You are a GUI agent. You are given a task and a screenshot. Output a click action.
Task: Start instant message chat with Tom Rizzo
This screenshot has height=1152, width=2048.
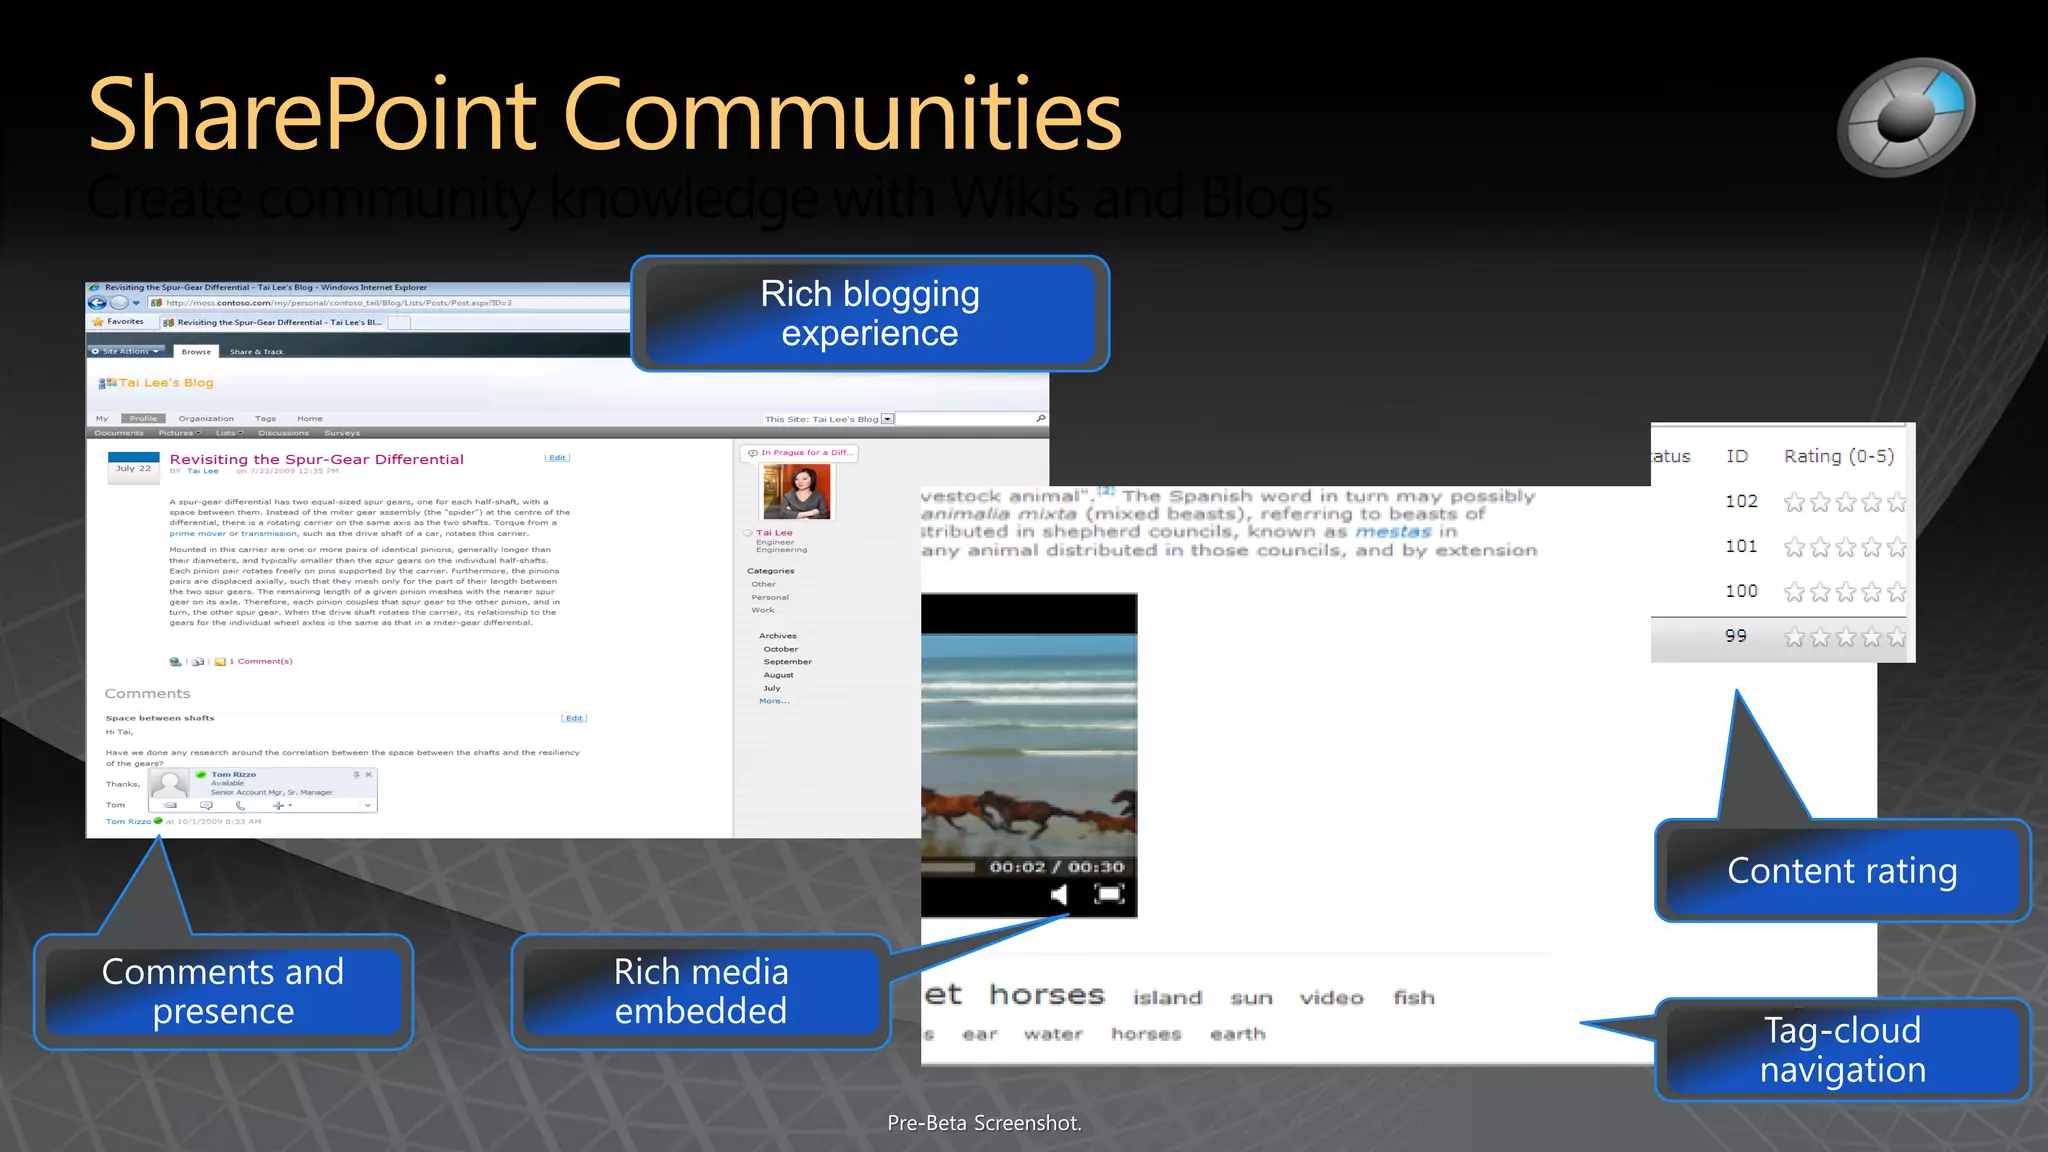[x=206, y=805]
